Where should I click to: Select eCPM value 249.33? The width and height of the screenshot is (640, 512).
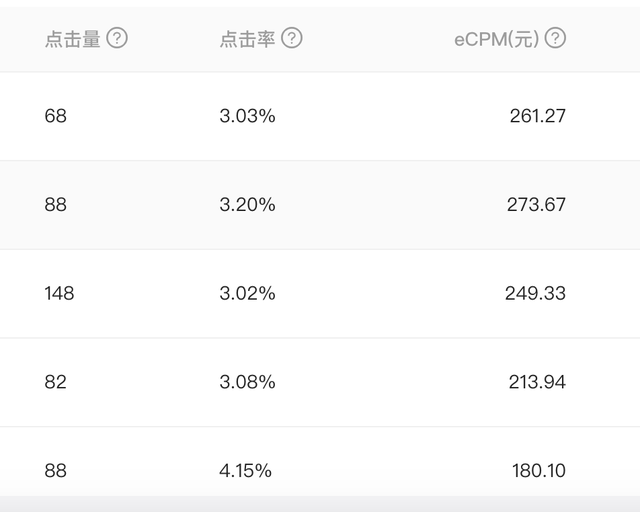coord(535,293)
